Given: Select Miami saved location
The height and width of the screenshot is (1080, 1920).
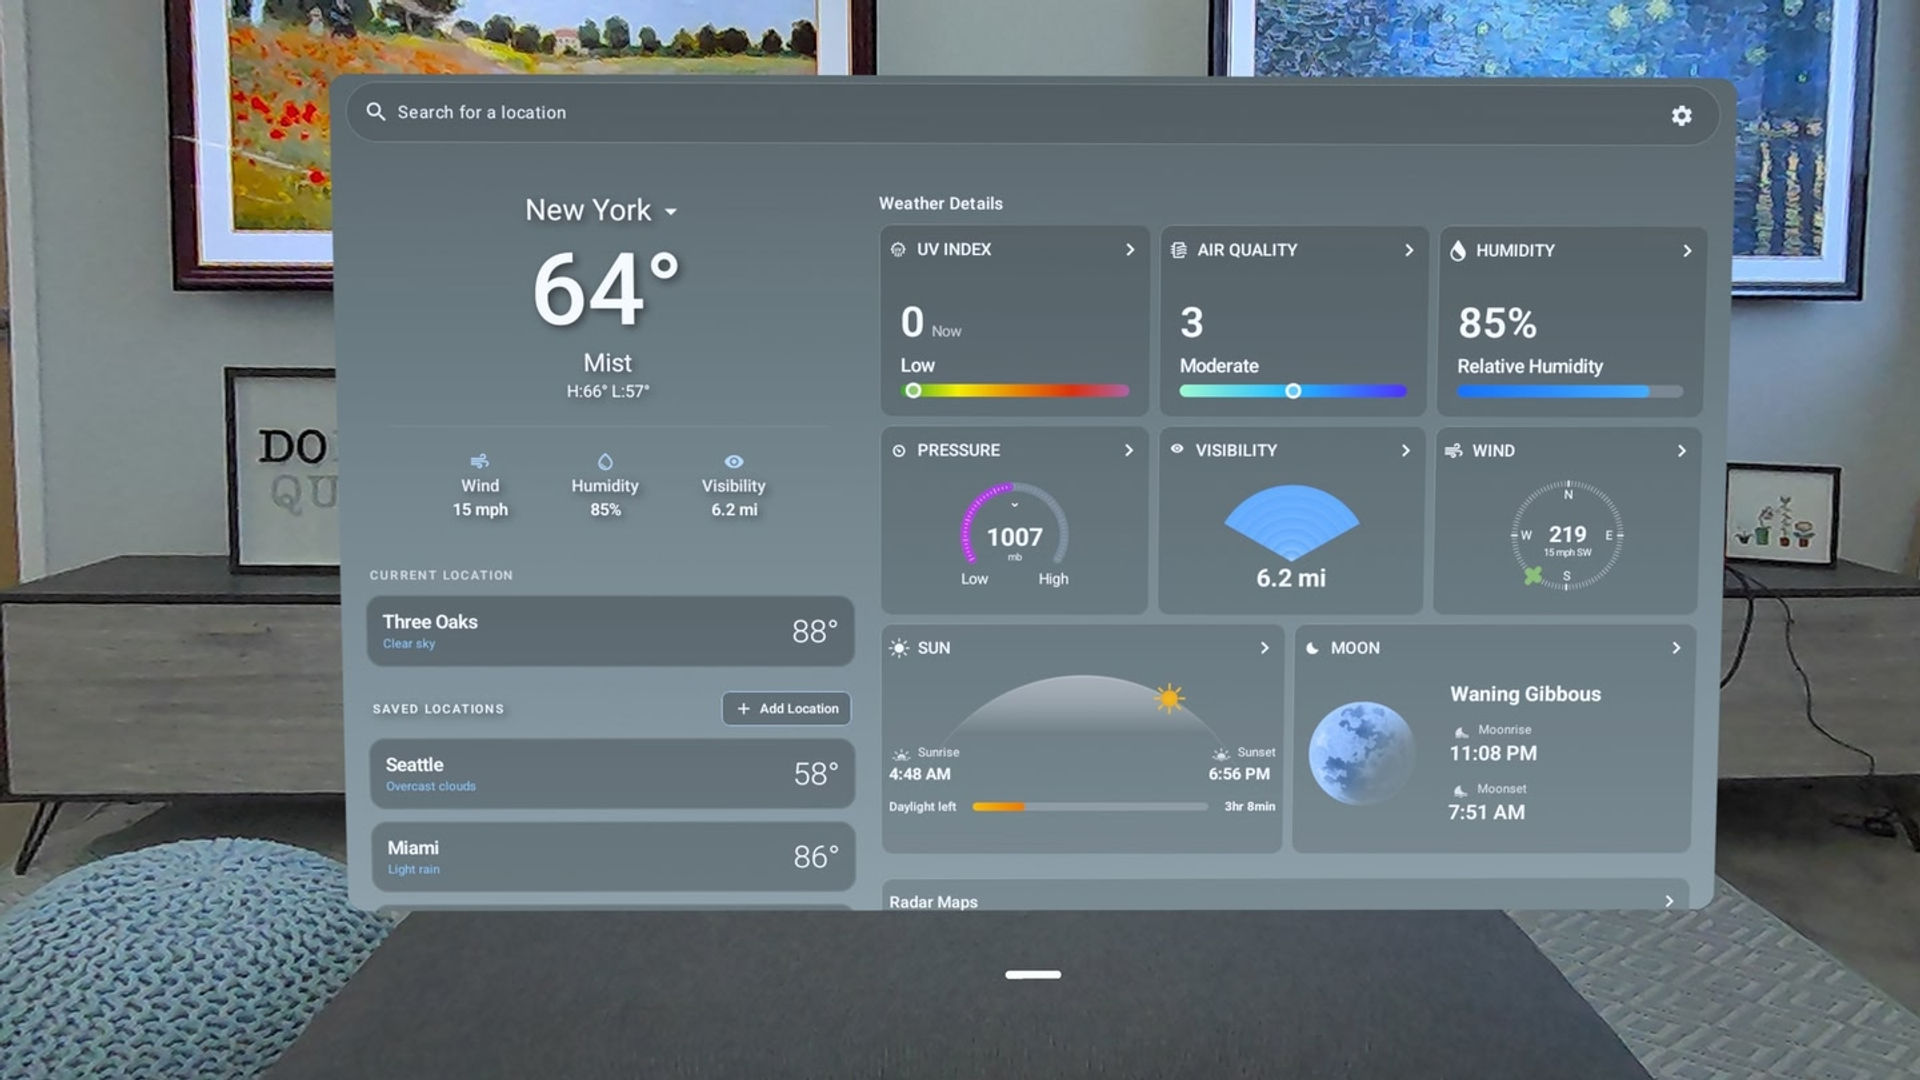Looking at the screenshot, I should tap(613, 857).
